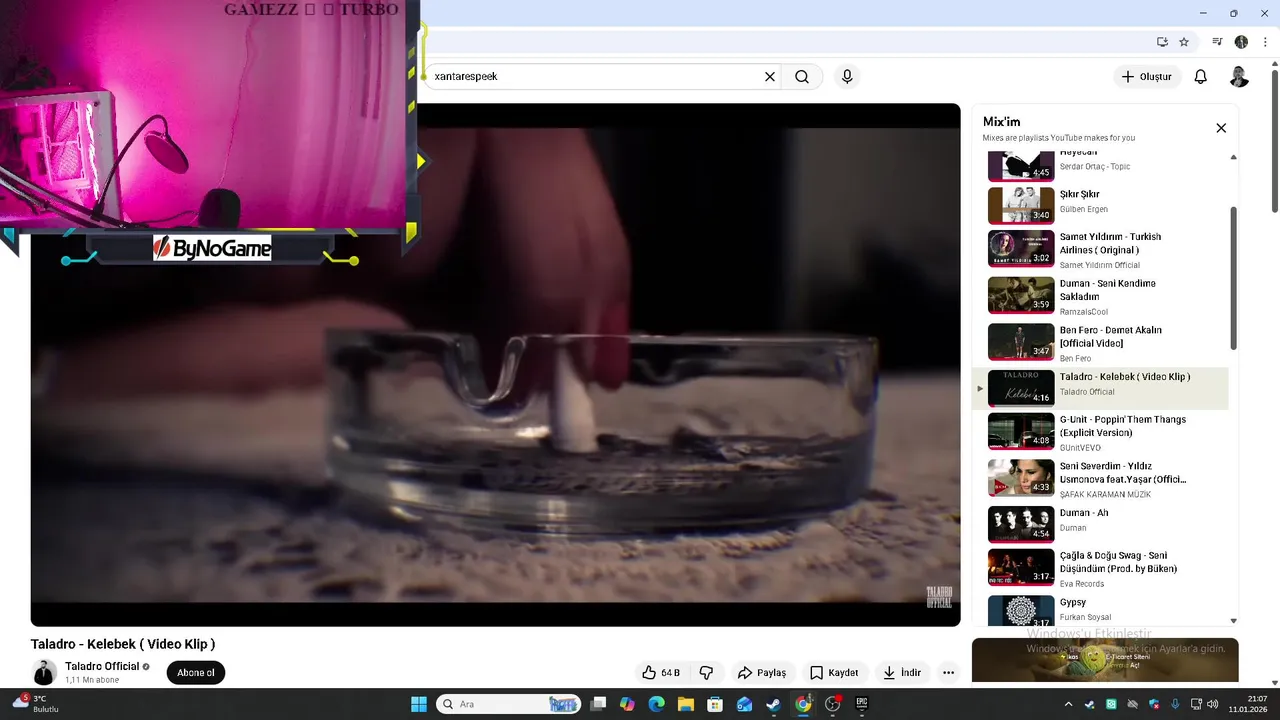This screenshot has height=720, width=1280.
Task: Click the Oluştur create button
Action: (1146, 77)
